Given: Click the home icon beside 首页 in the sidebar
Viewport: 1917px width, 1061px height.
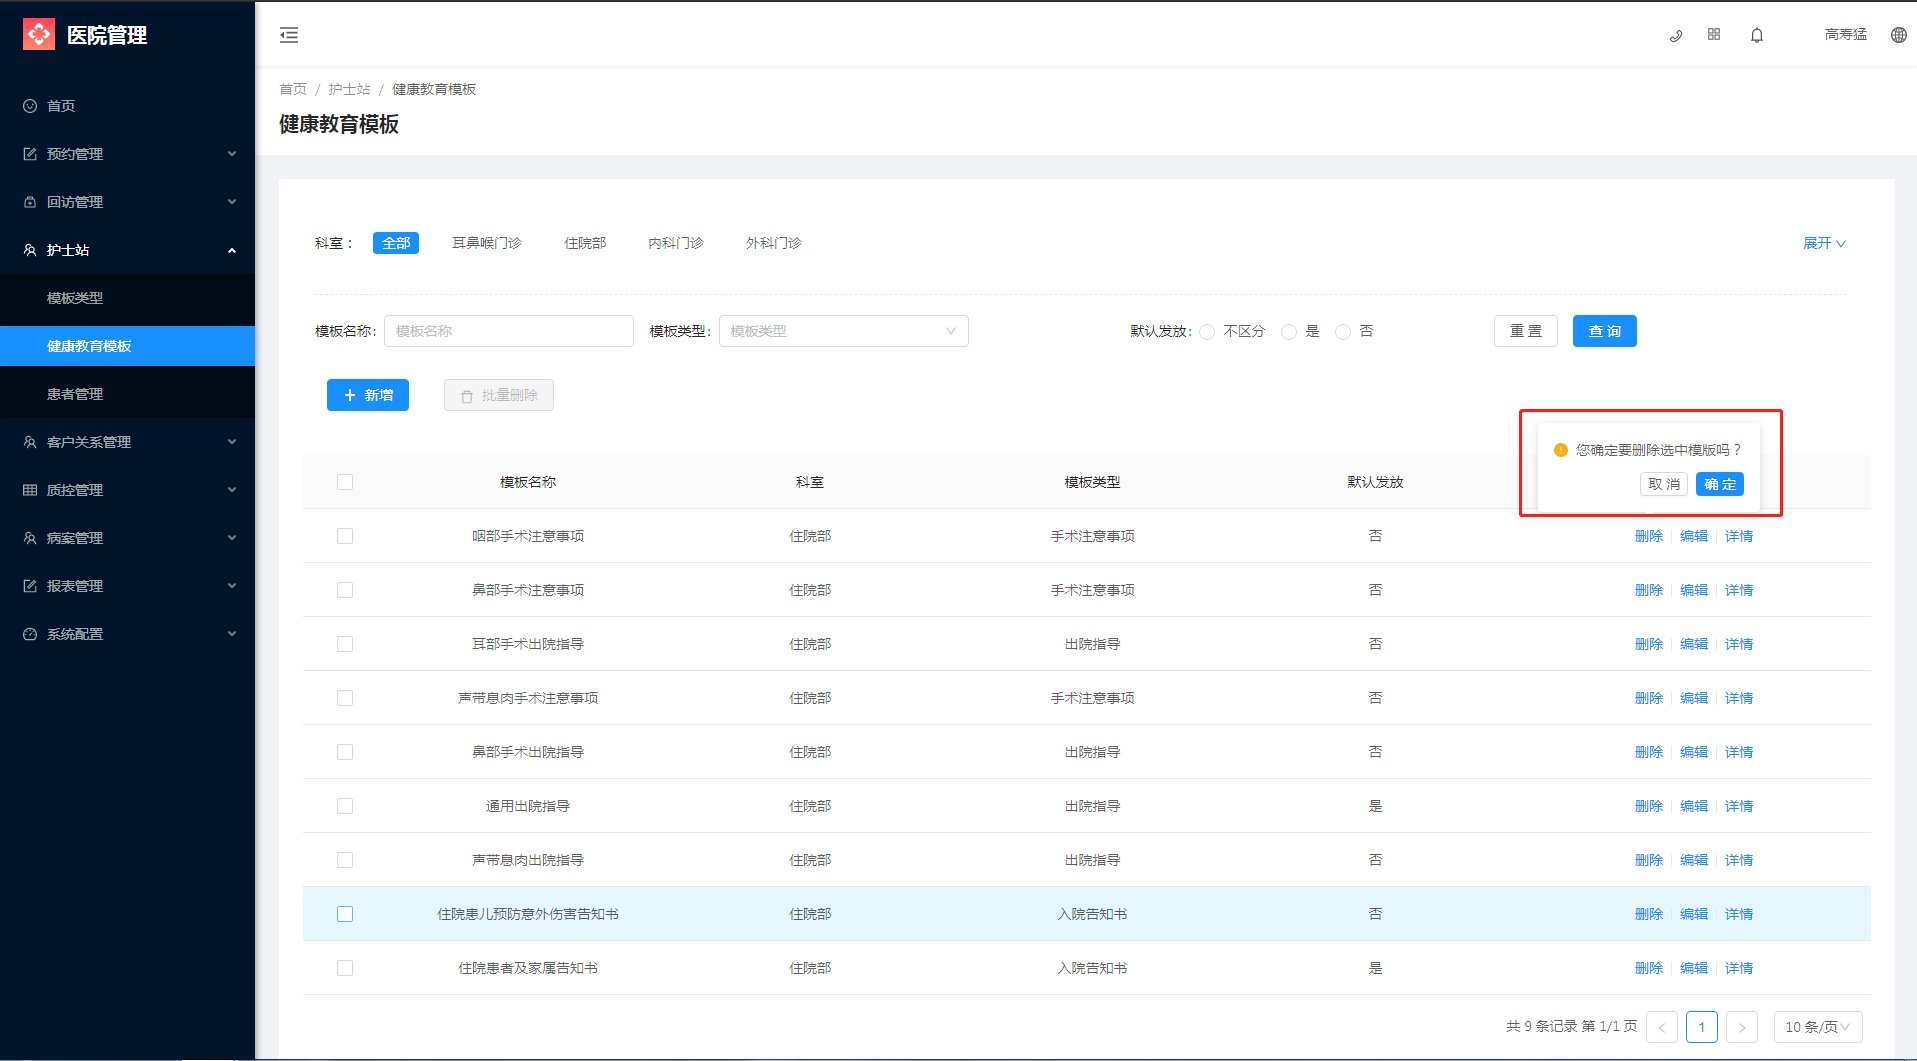Looking at the screenshot, I should 30,106.
